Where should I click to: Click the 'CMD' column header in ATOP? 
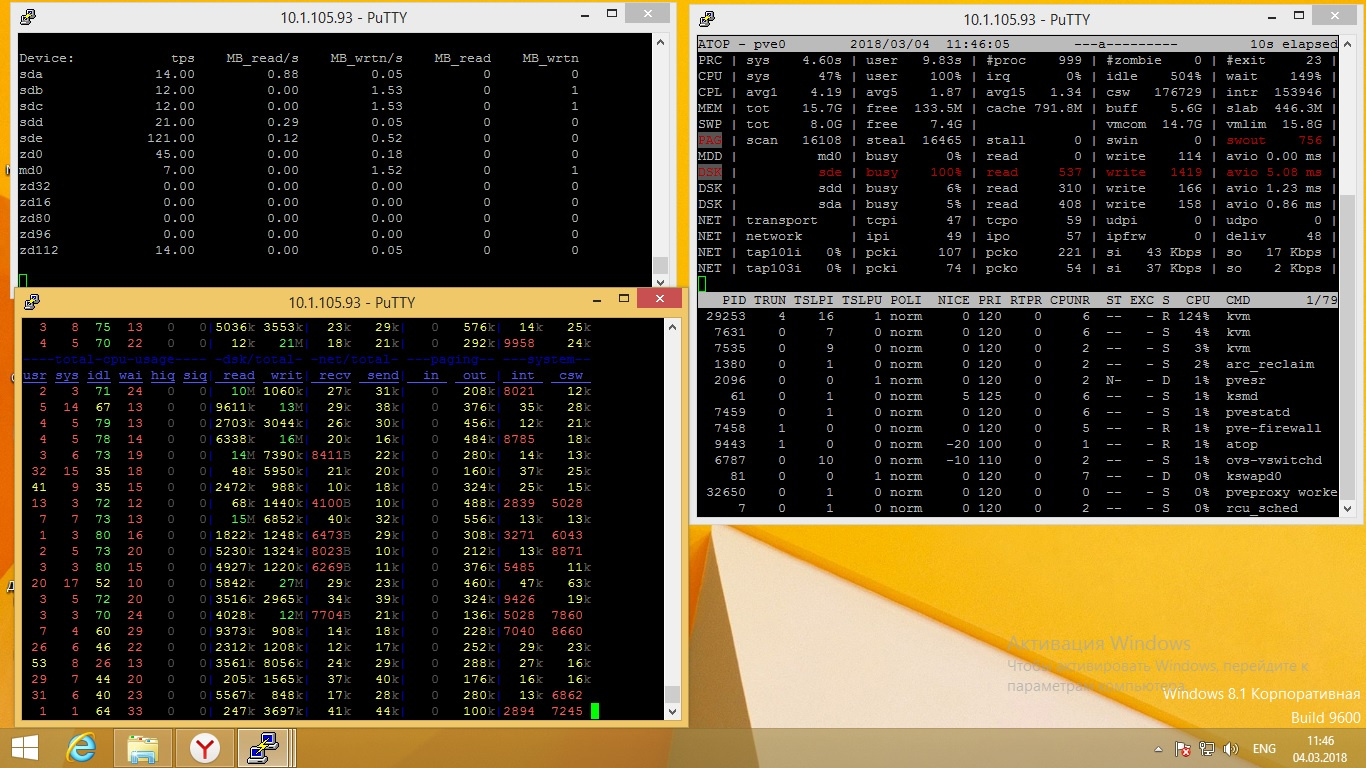pyautogui.click(x=1237, y=300)
